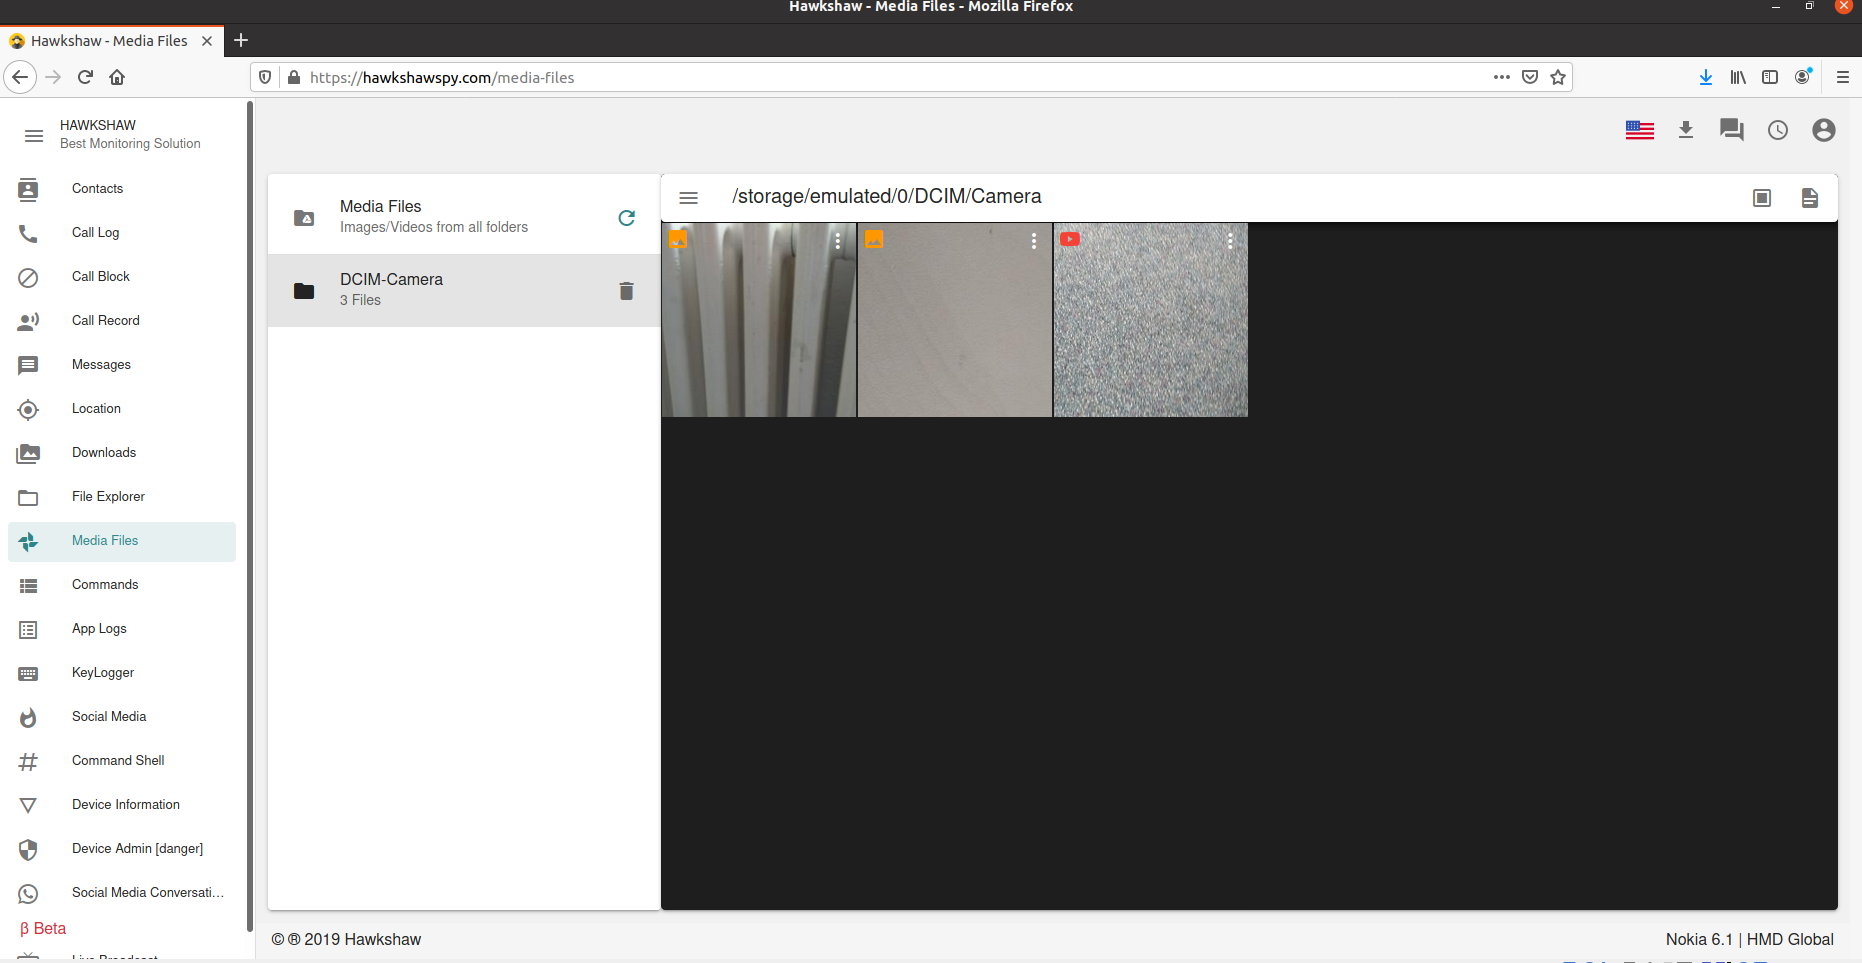Open the gray carpet video thumbnail
The image size is (1862, 963).
click(x=1151, y=320)
